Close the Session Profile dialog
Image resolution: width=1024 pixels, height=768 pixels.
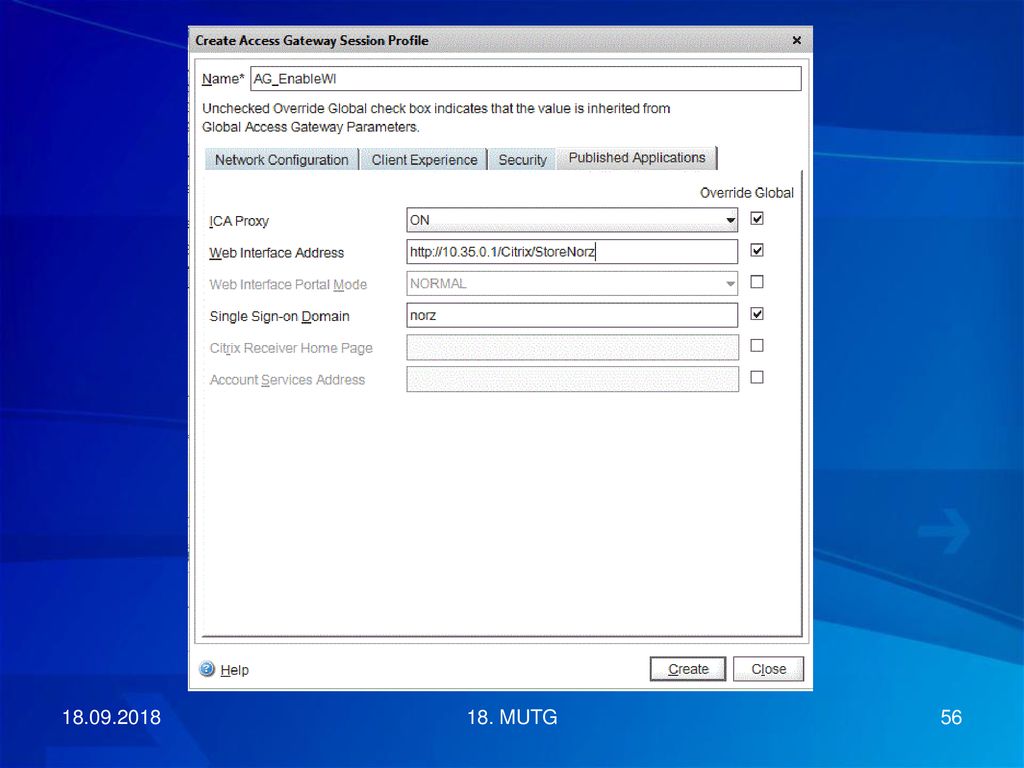(797, 40)
